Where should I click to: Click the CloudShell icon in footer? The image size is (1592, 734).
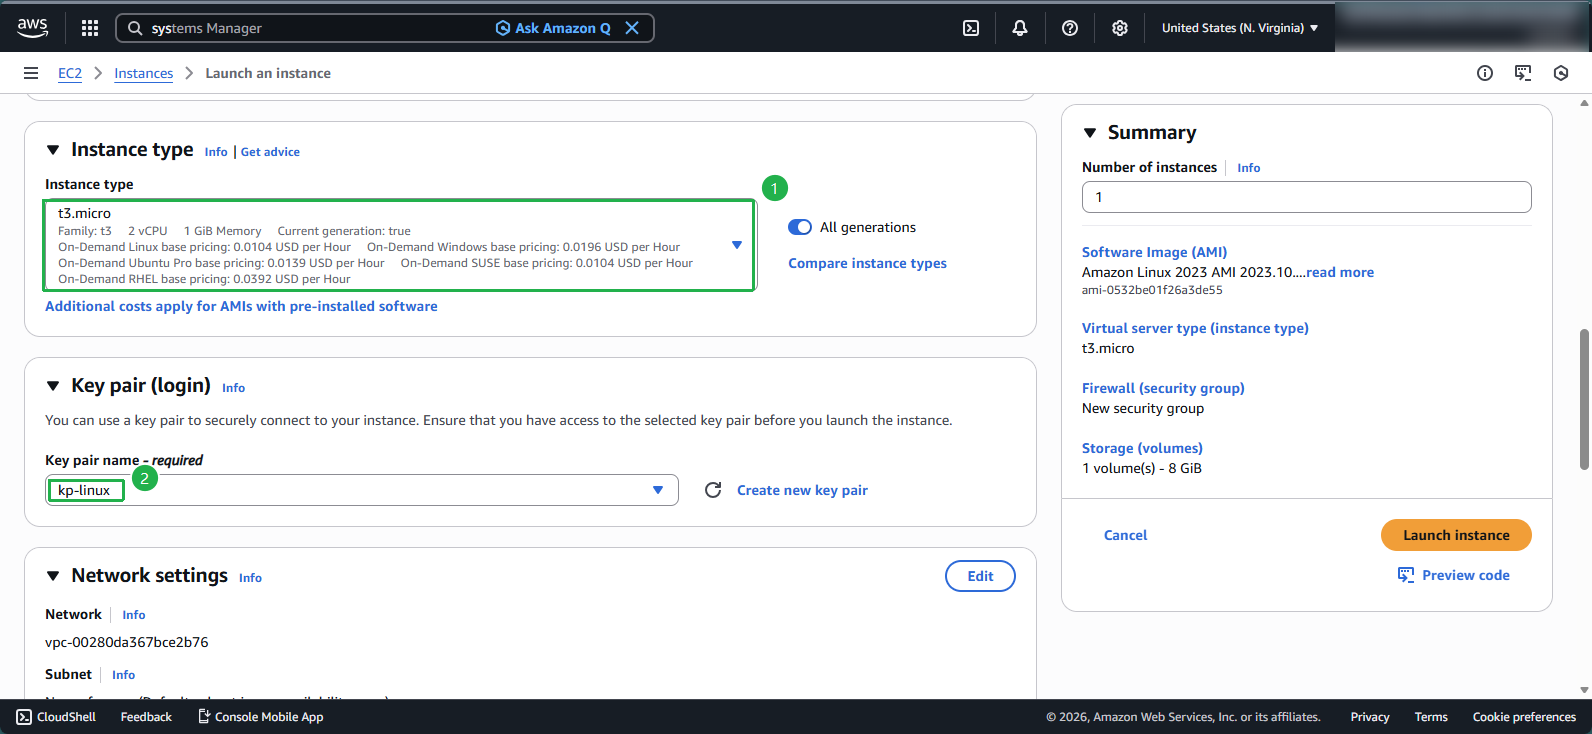(x=24, y=717)
